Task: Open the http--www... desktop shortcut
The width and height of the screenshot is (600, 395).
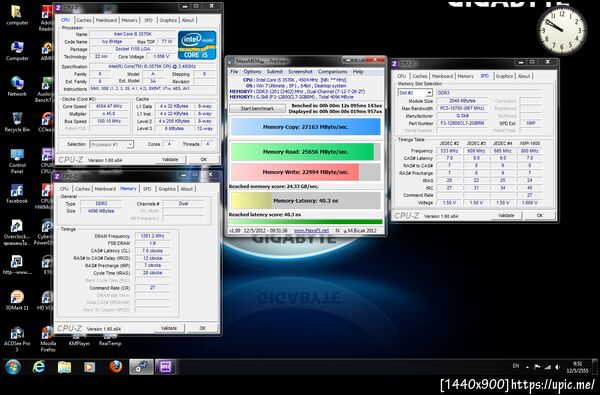Action: [17, 265]
